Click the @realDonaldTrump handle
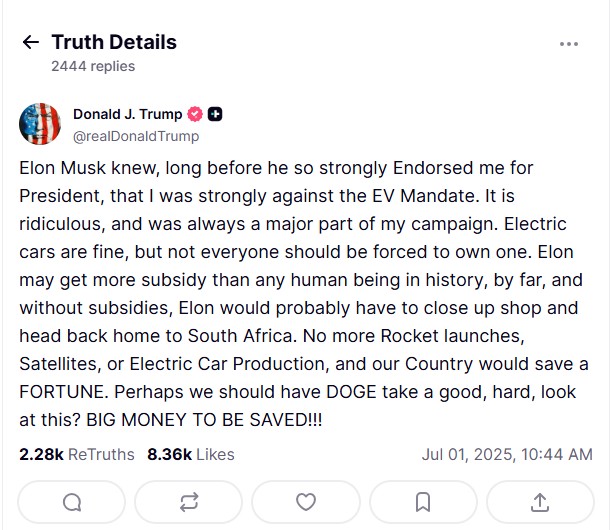Viewport: 610px width, 530px height. click(x=136, y=136)
